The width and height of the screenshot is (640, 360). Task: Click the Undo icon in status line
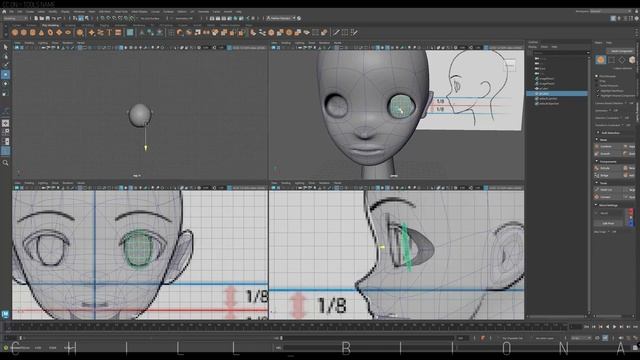53,18
